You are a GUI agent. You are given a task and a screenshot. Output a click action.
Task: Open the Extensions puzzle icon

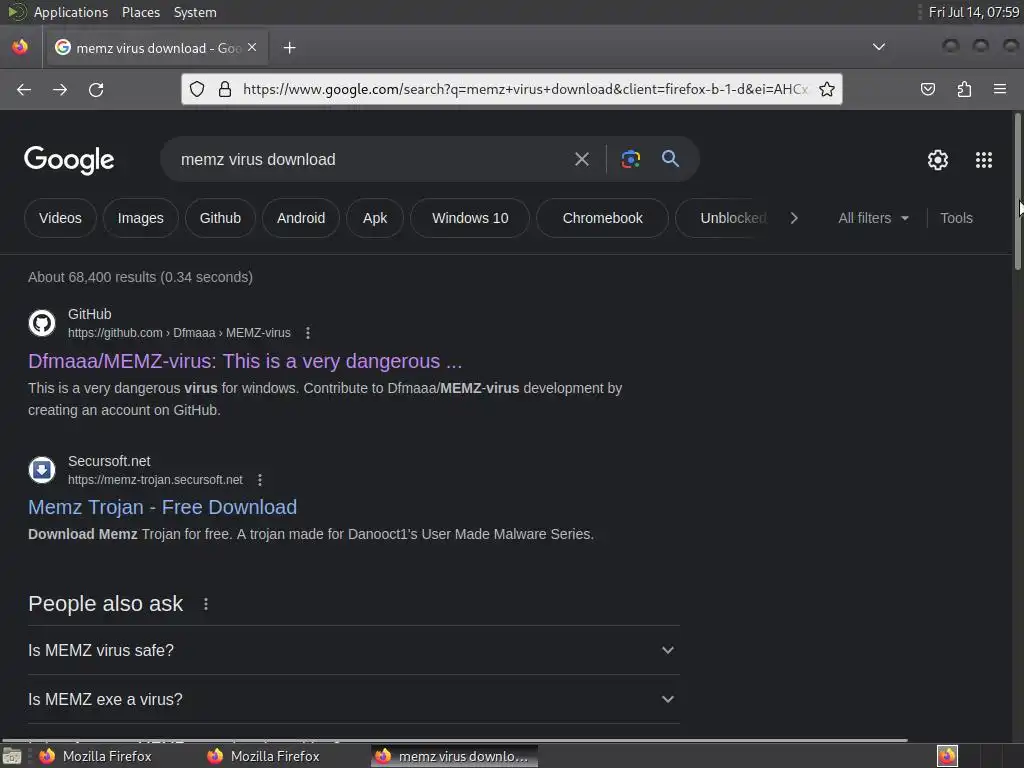click(964, 89)
